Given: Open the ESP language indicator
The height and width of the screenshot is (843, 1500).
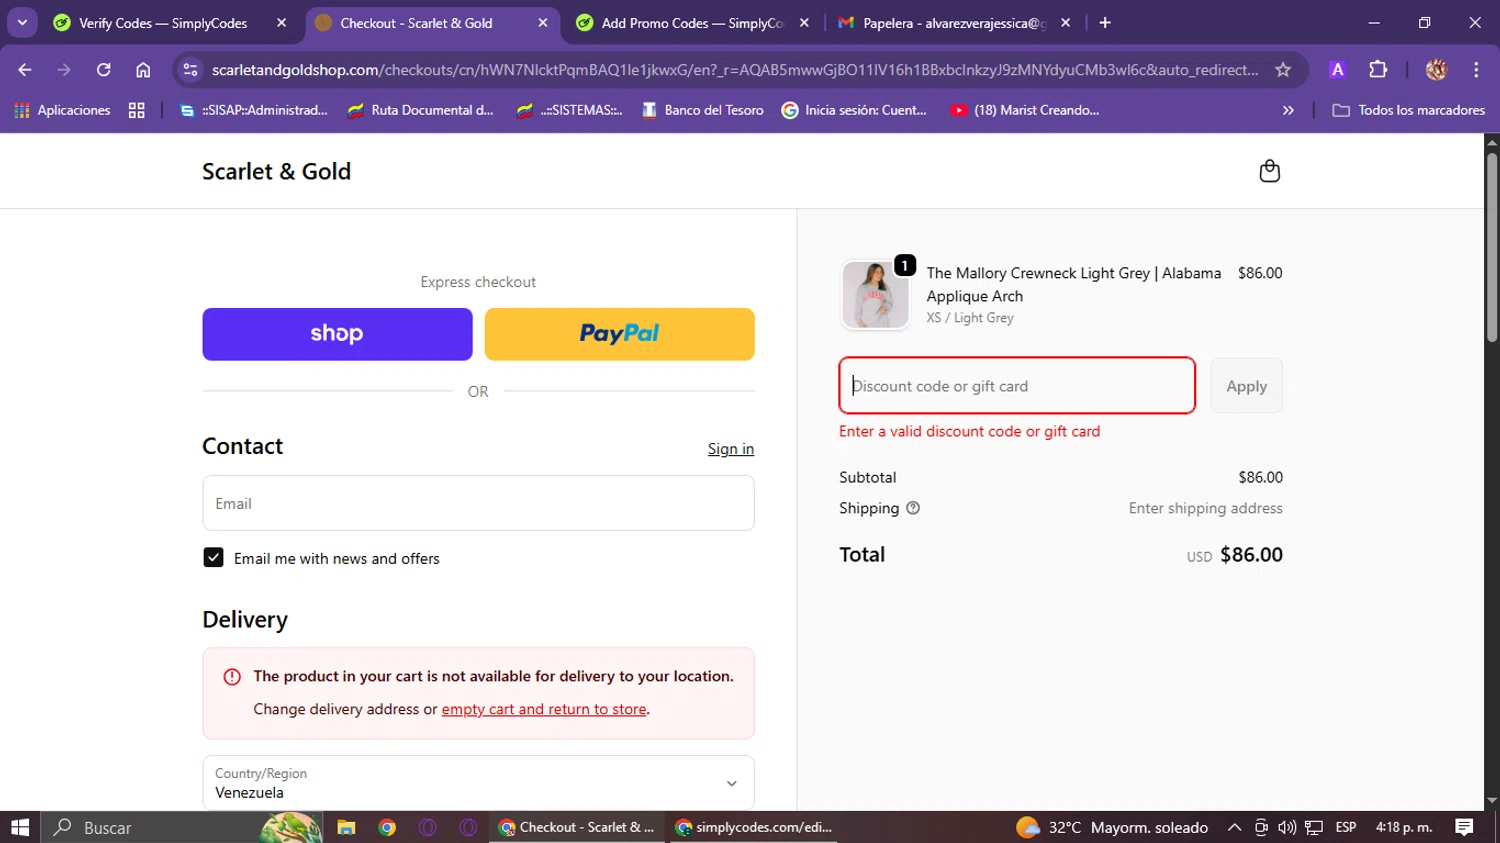Looking at the screenshot, I should (x=1346, y=827).
